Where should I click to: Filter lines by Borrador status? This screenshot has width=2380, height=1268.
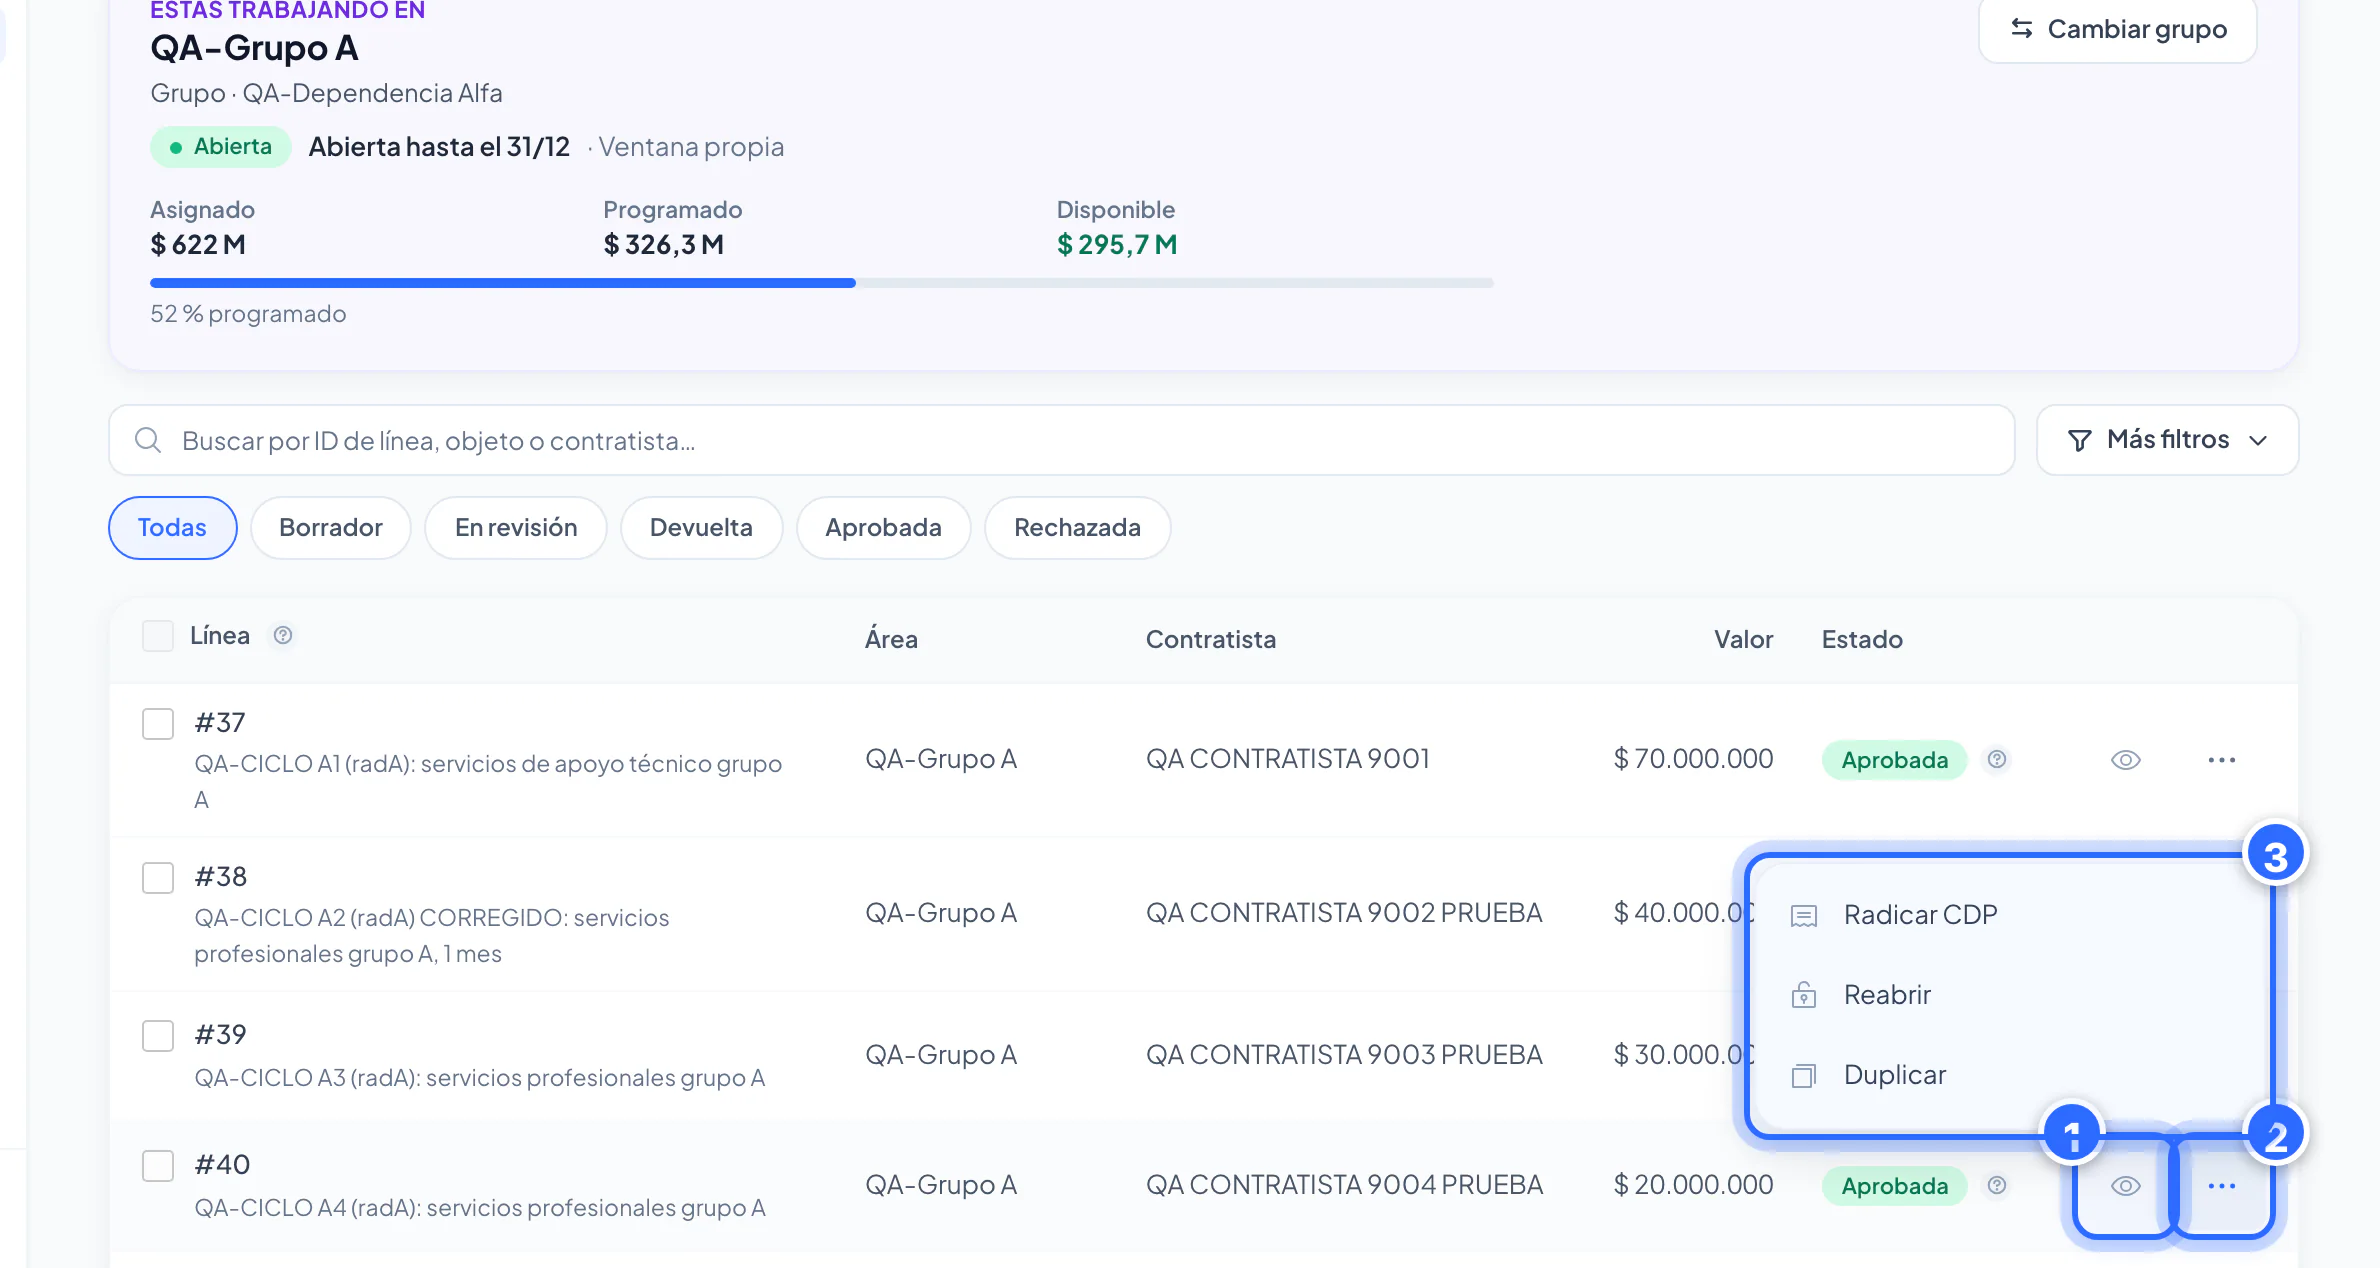[331, 528]
